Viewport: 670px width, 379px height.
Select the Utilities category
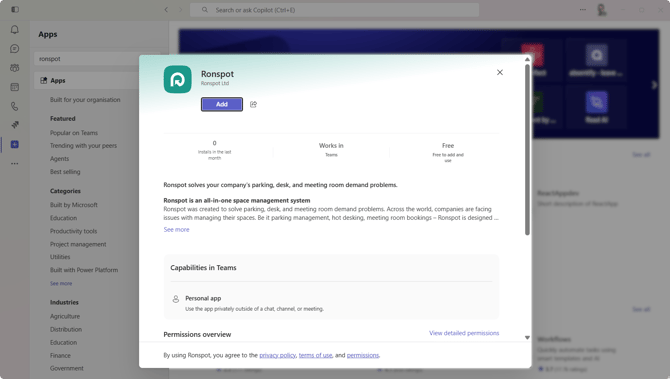tap(60, 257)
